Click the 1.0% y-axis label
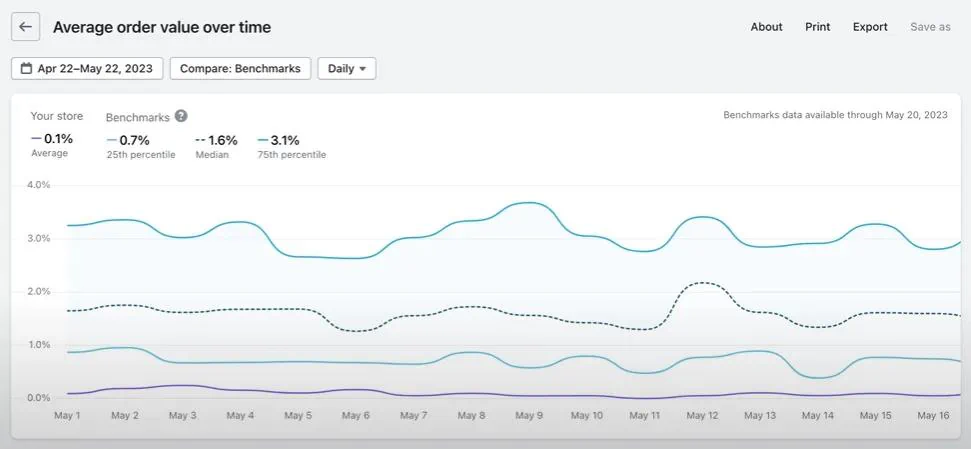The image size is (971, 449). click(x=38, y=345)
